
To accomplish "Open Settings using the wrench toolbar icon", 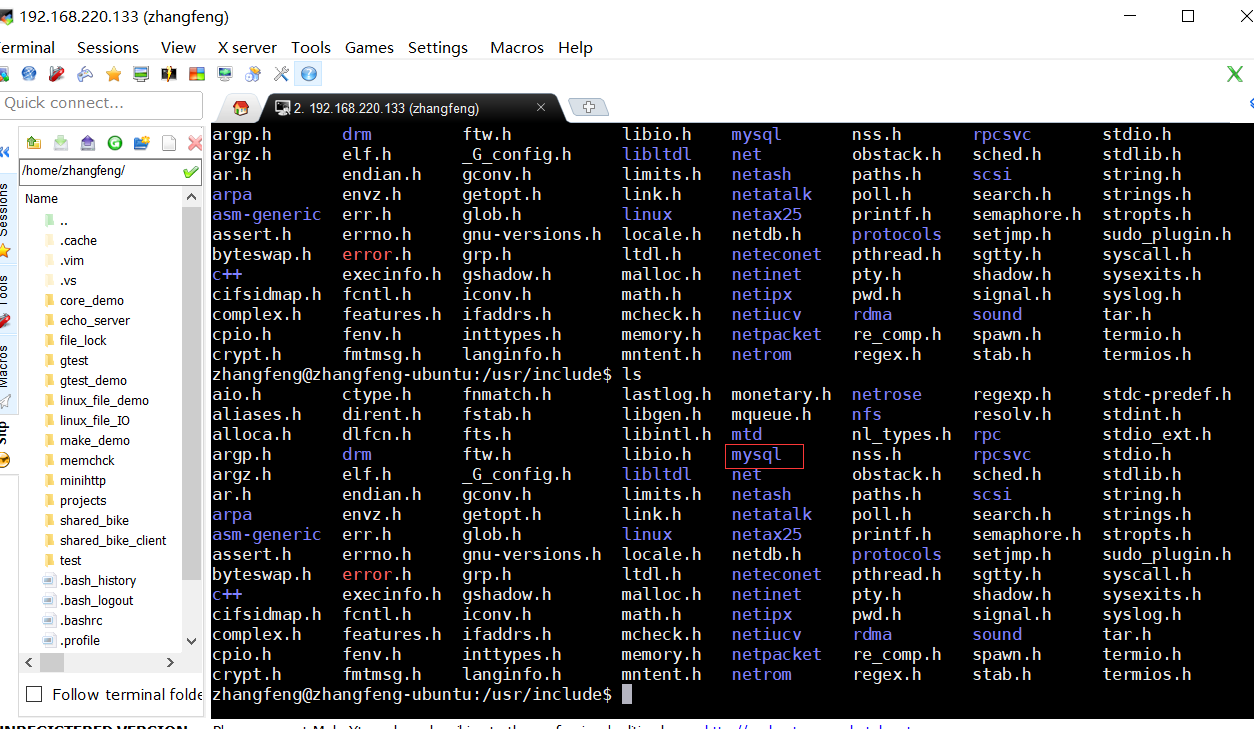I will (x=282, y=73).
